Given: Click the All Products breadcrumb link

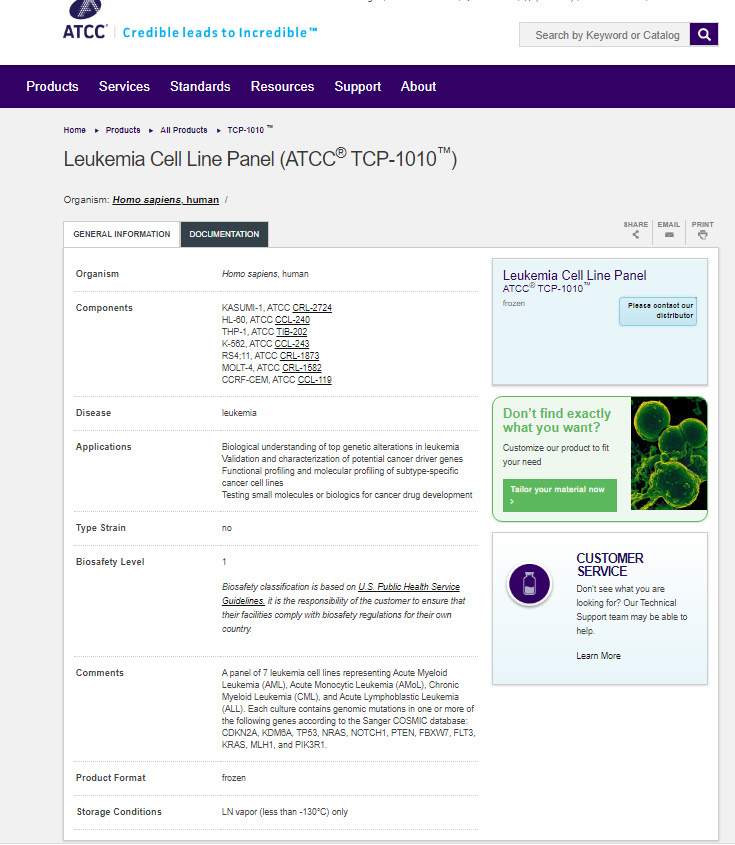Looking at the screenshot, I should point(184,130).
